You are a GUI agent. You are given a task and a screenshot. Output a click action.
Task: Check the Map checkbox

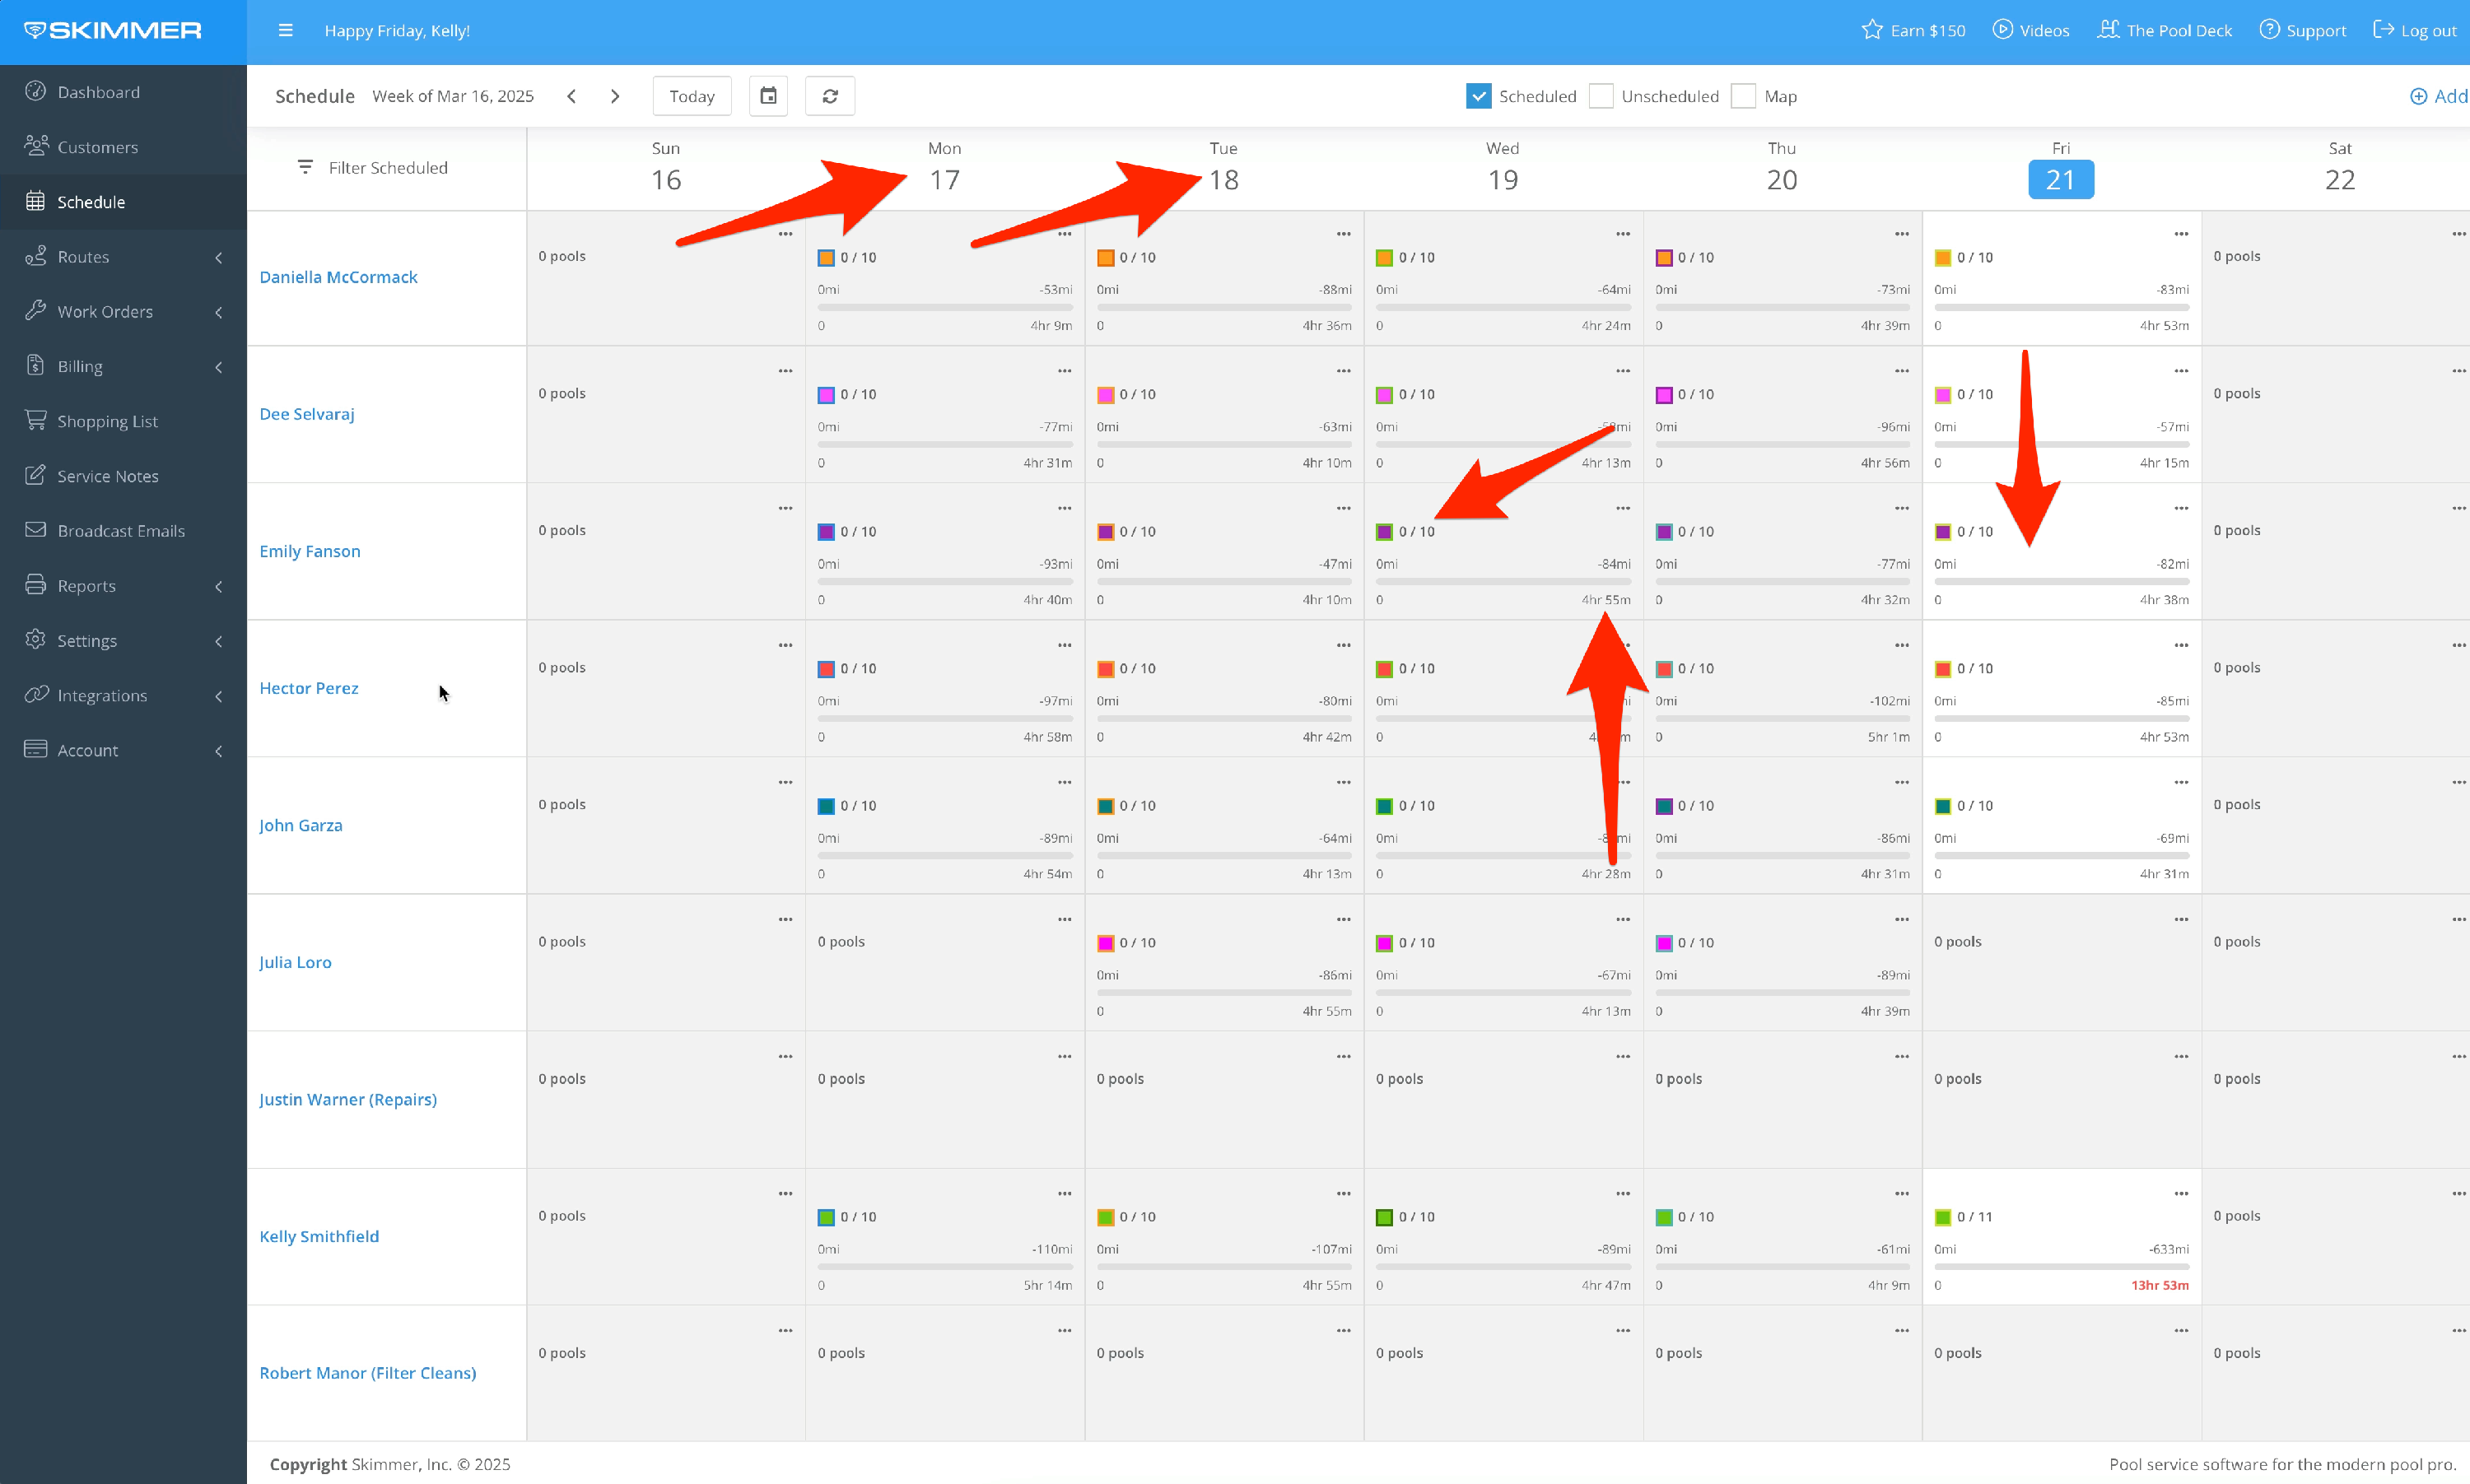1743,96
